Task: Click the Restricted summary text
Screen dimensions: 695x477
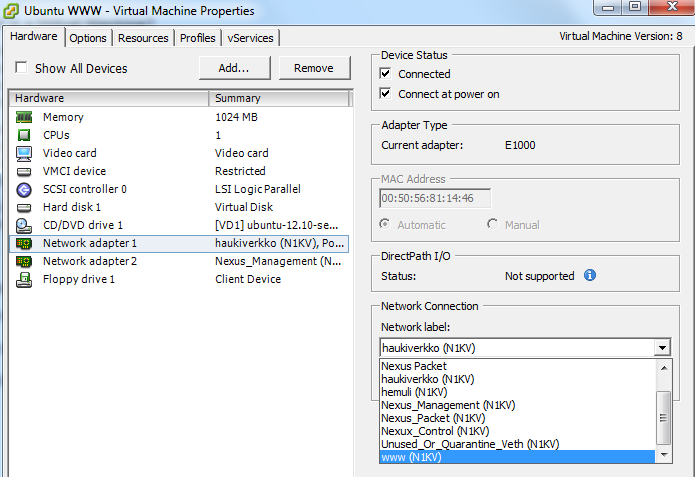Action: click(x=240, y=171)
